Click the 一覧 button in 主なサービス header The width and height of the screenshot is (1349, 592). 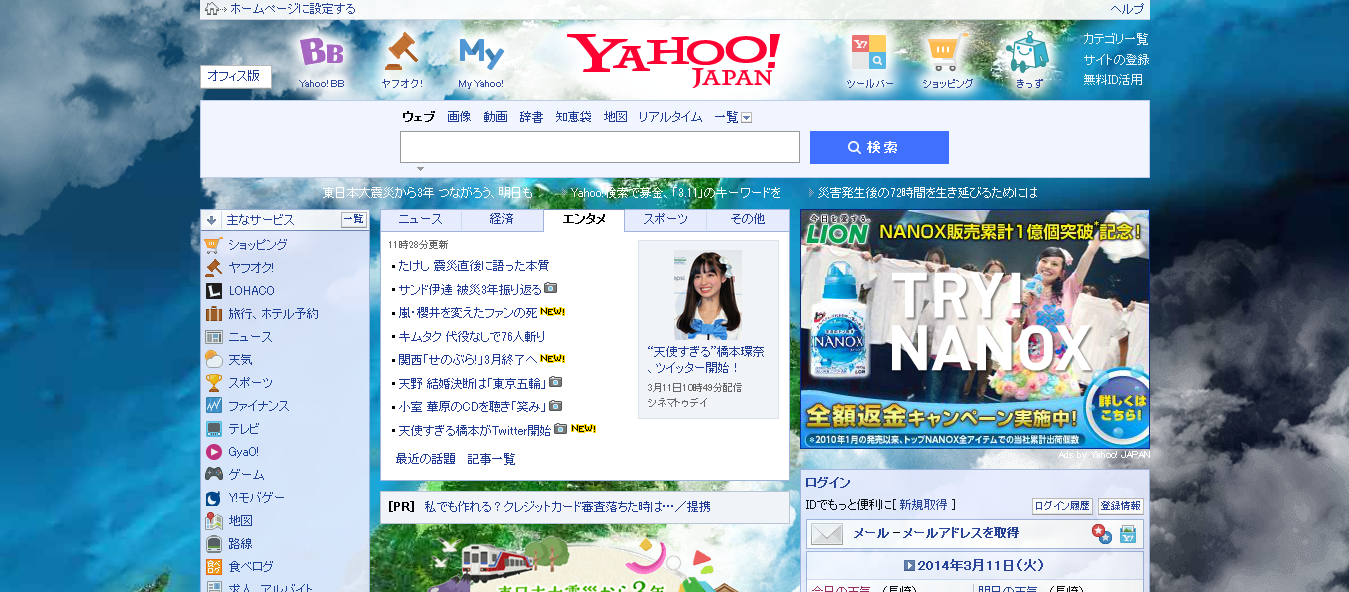point(354,220)
